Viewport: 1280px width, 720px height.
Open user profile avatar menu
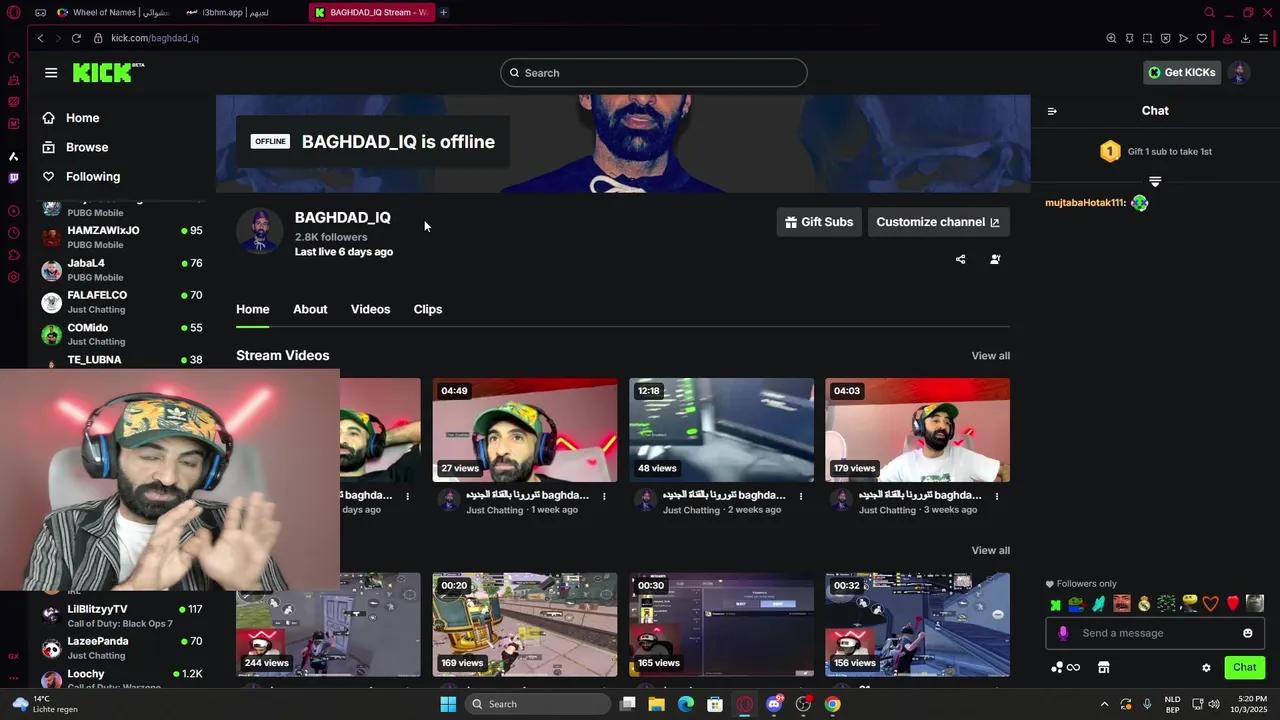coord(1239,72)
